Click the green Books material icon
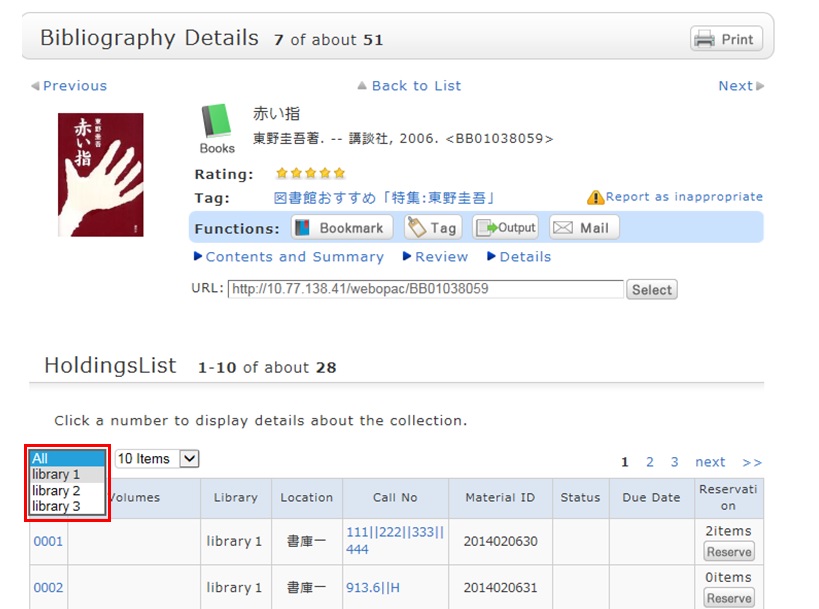This screenshot has width=819, height=609. (216, 123)
